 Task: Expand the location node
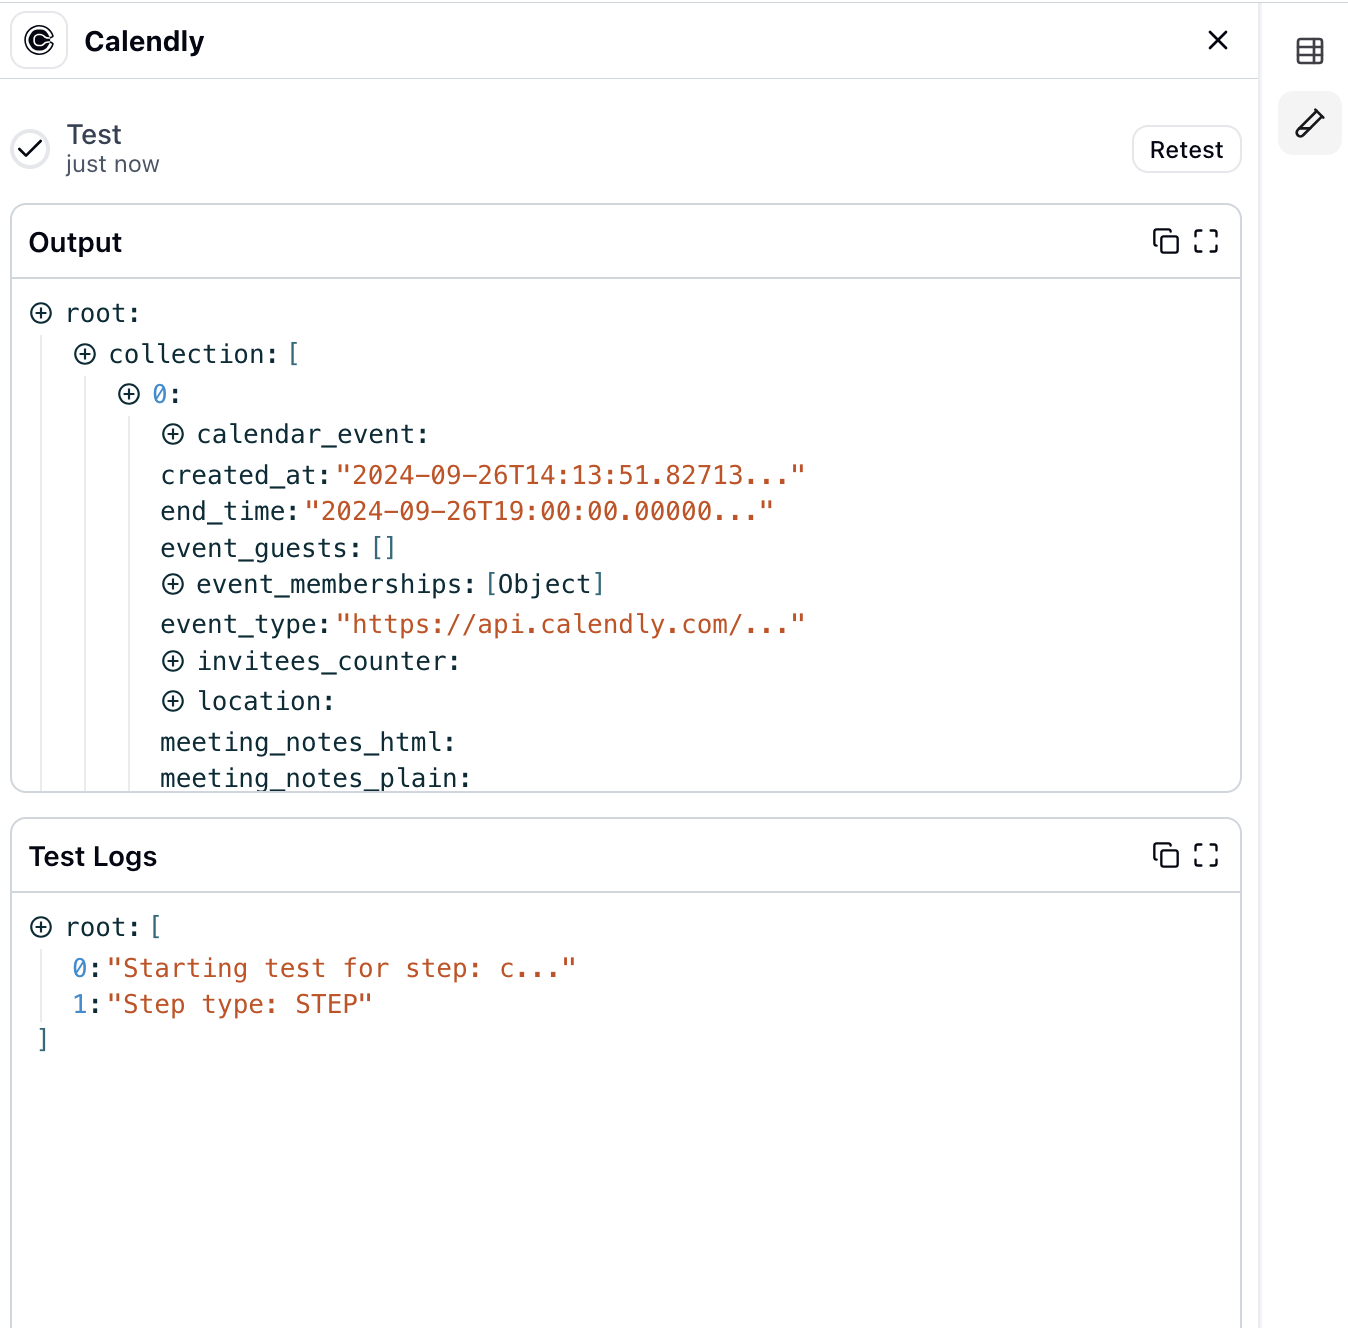pyautogui.click(x=173, y=701)
